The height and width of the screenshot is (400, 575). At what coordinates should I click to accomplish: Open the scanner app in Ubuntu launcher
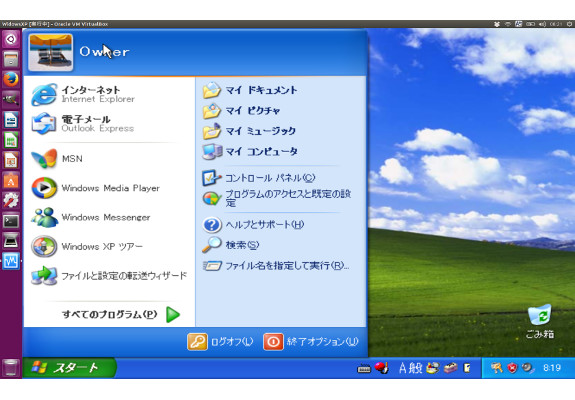click(11, 241)
